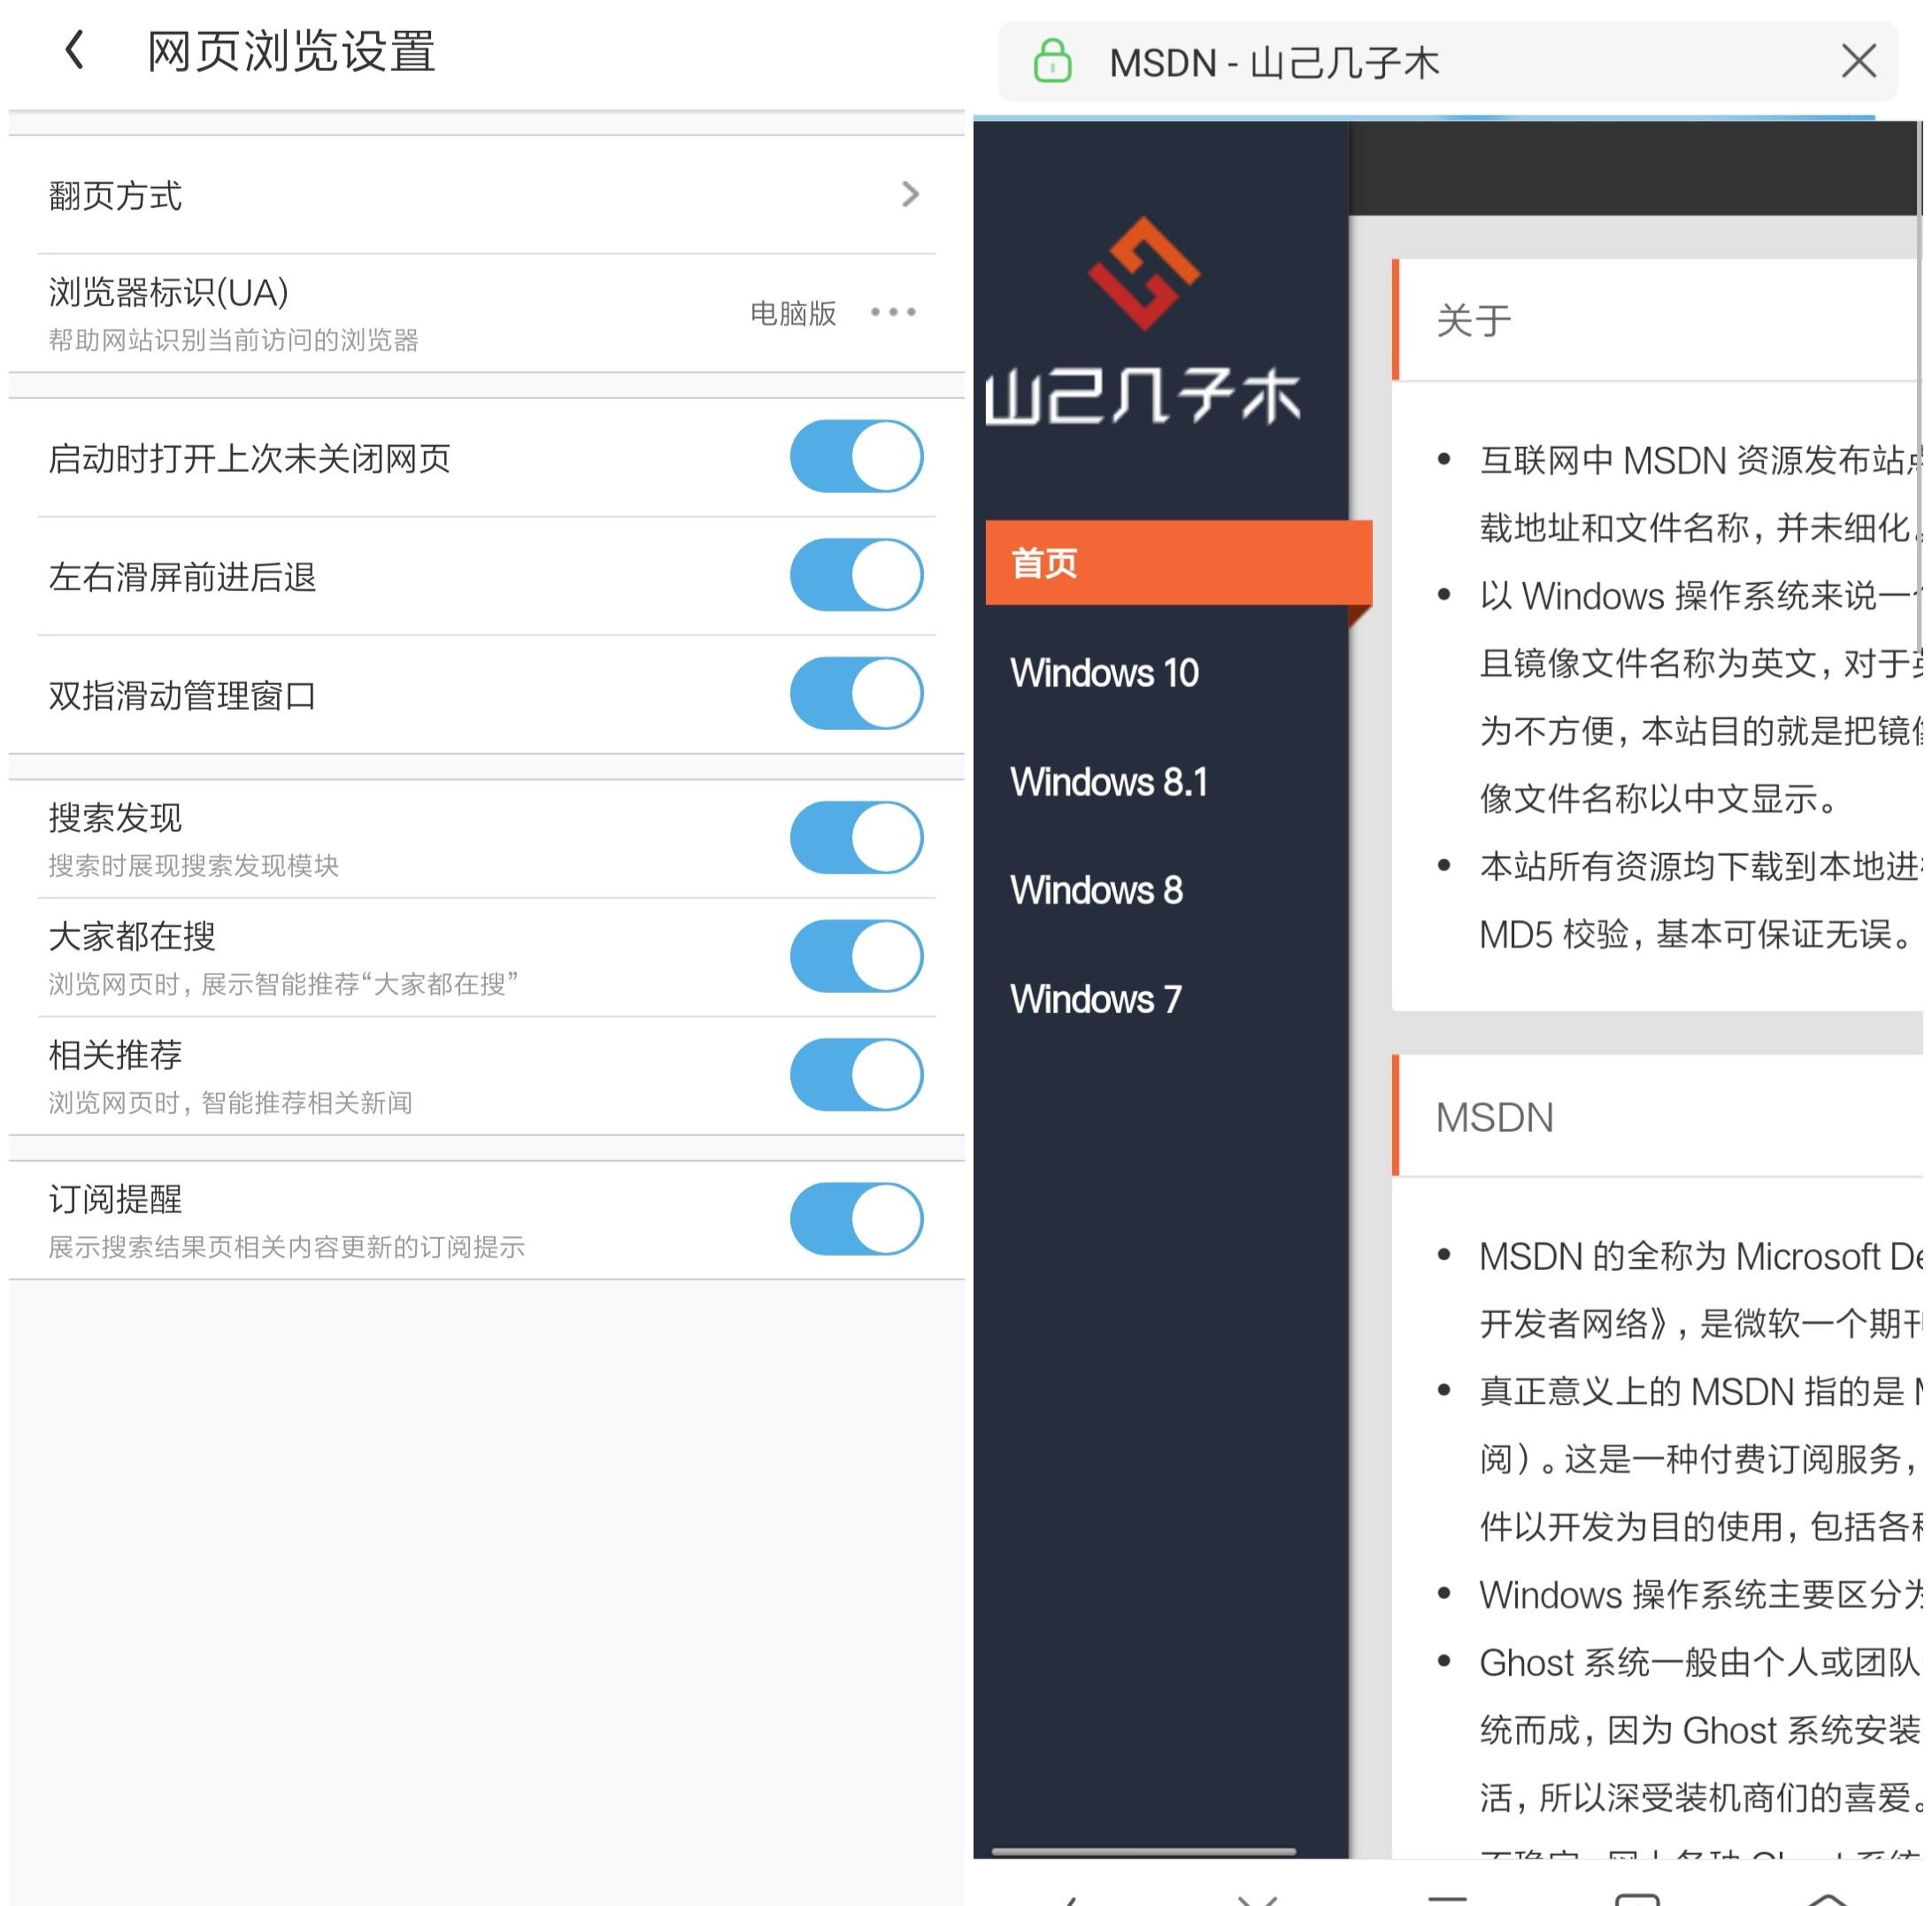The image size is (1932, 1906).
Task: Switch off the 订阅提醒 toggle
Action: click(x=857, y=1221)
